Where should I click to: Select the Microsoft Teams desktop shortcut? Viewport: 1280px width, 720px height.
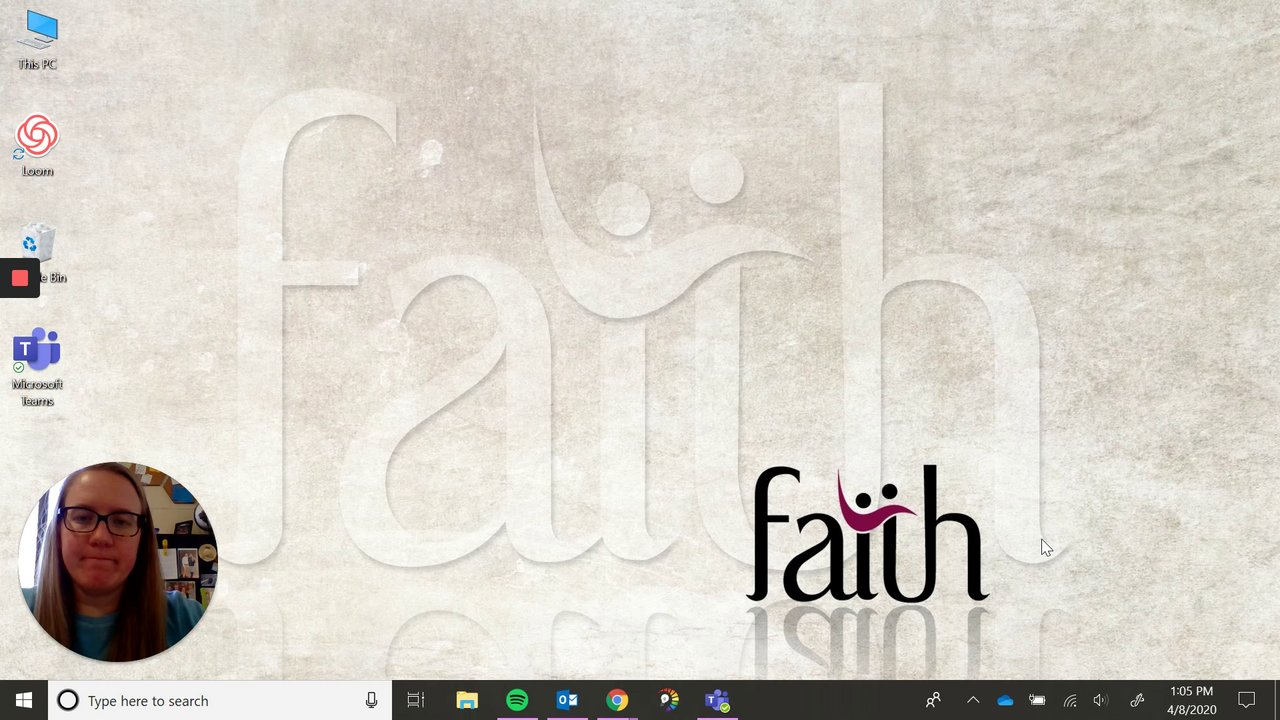pos(38,367)
